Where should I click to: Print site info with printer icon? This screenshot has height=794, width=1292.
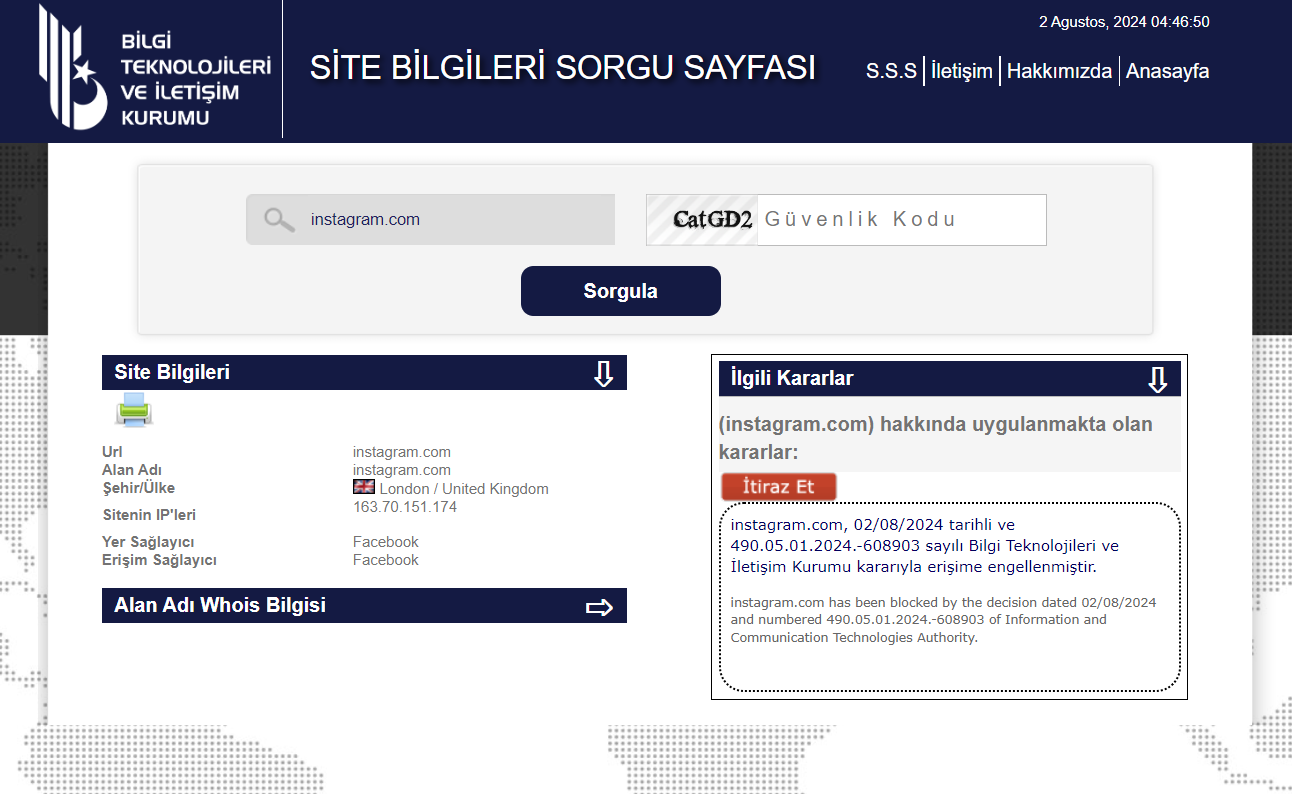134,410
